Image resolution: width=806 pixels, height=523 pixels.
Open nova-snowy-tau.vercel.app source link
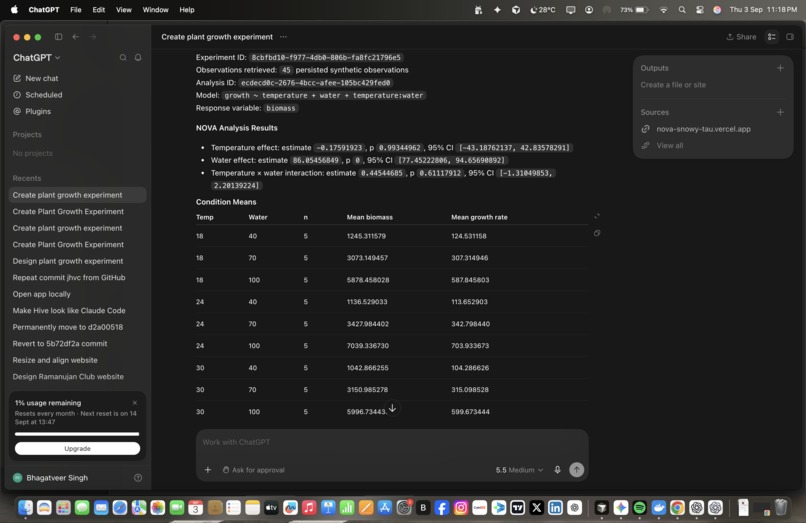(x=703, y=129)
